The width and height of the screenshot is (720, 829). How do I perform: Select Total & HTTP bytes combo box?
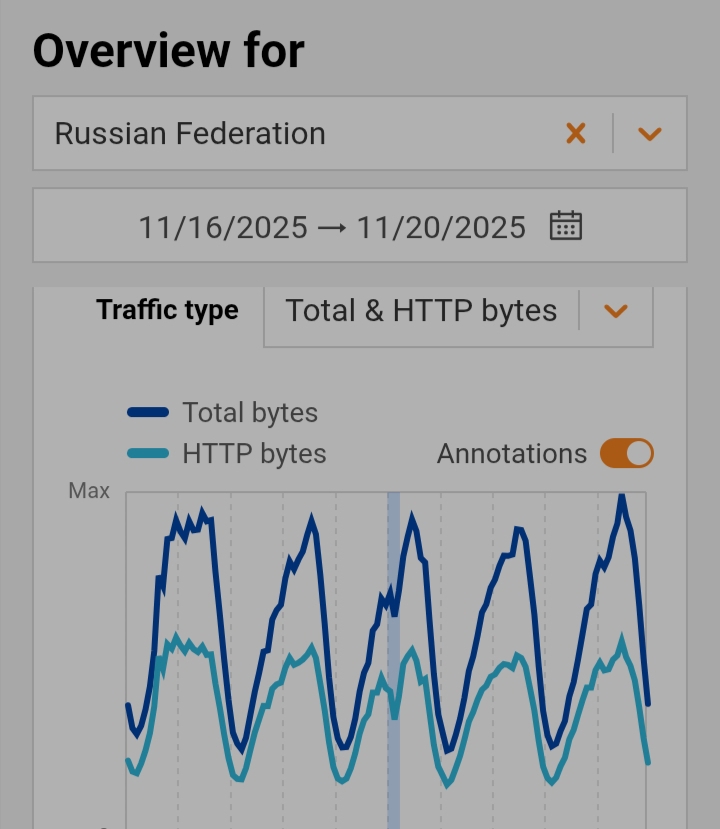421,311
